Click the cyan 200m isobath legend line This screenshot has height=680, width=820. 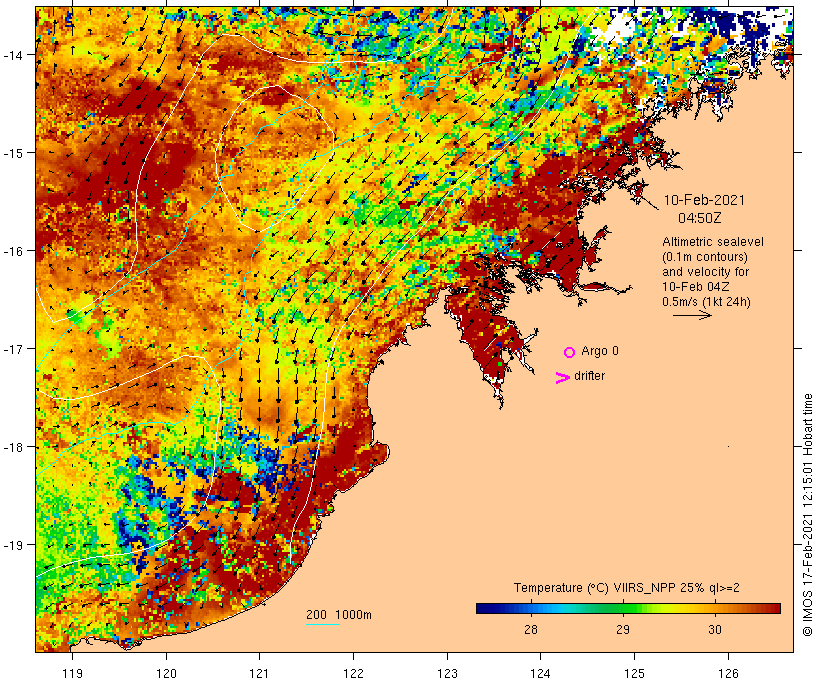tap(323, 624)
